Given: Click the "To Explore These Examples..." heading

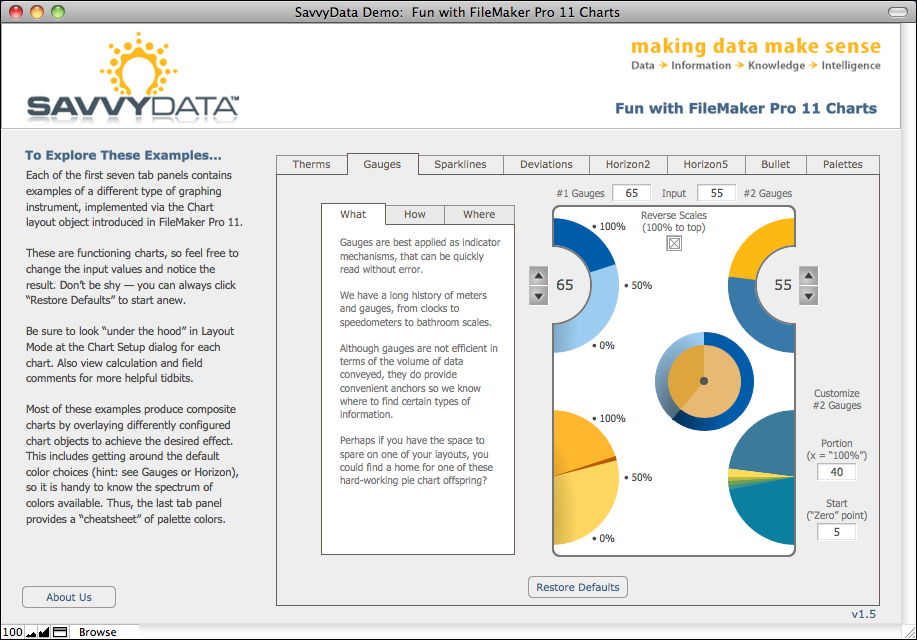Looking at the screenshot, I should tap(123, 155).
